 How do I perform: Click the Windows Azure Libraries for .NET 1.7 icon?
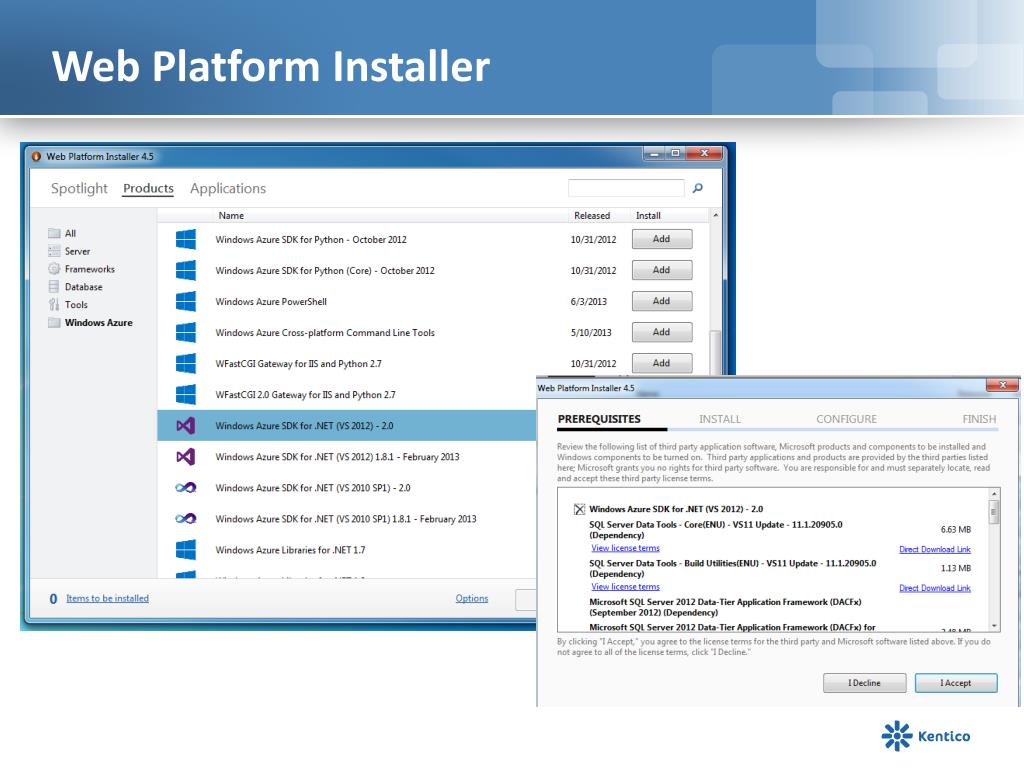click(x=186, y=549)
